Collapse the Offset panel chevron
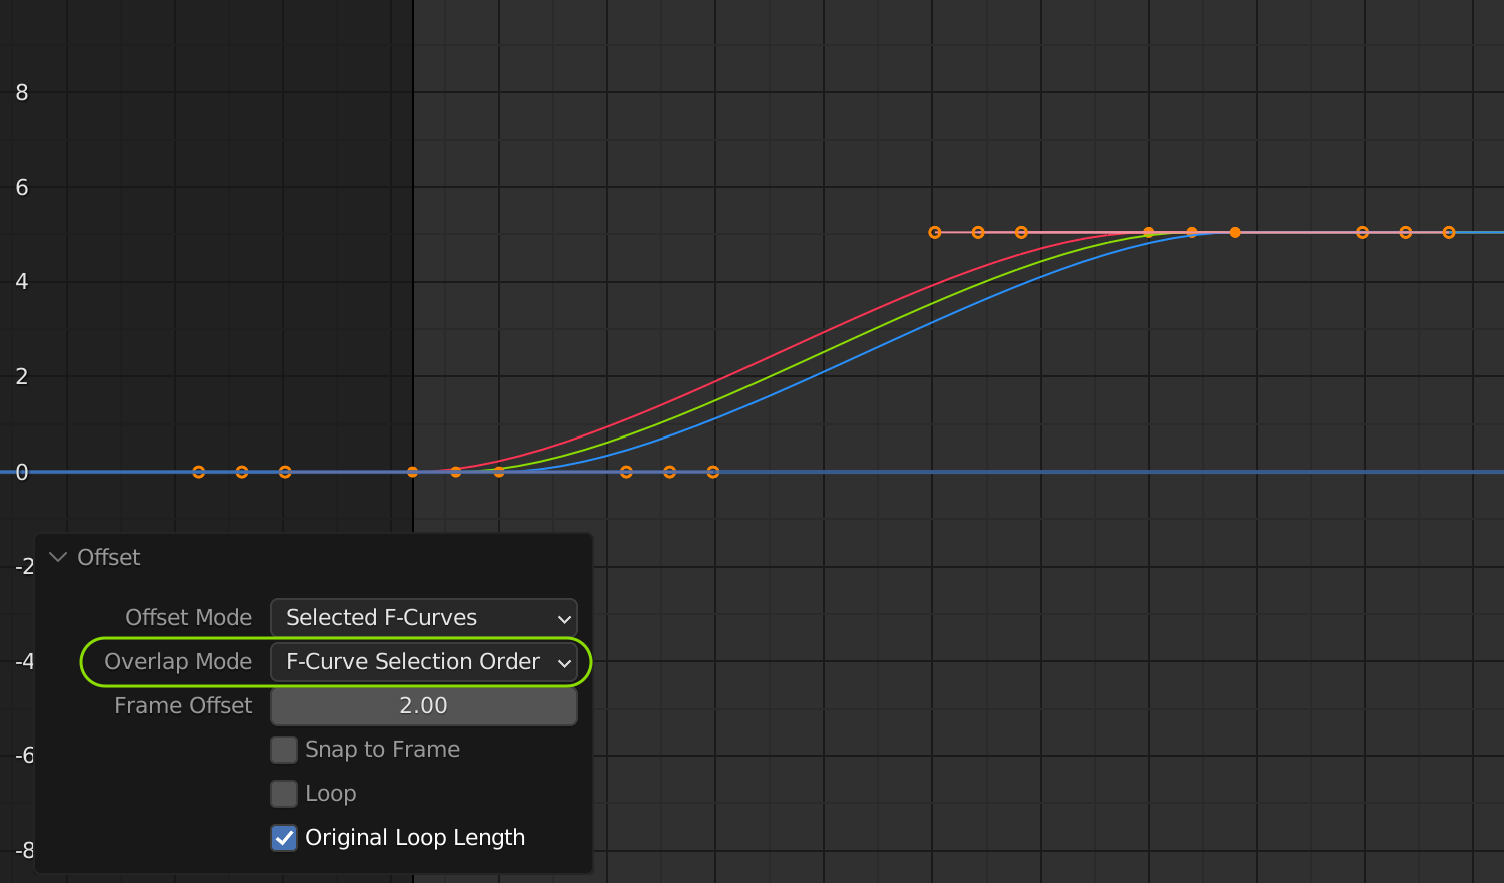 (58, 557)
